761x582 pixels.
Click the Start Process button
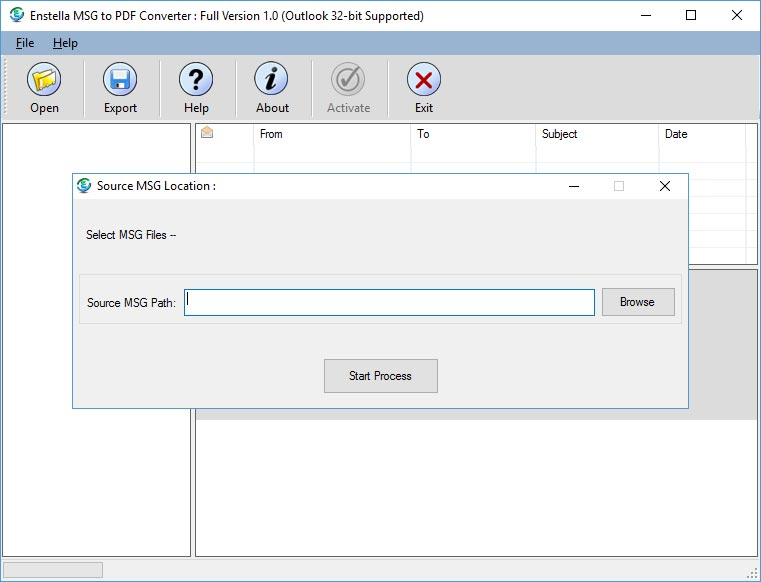click(380, 376)
